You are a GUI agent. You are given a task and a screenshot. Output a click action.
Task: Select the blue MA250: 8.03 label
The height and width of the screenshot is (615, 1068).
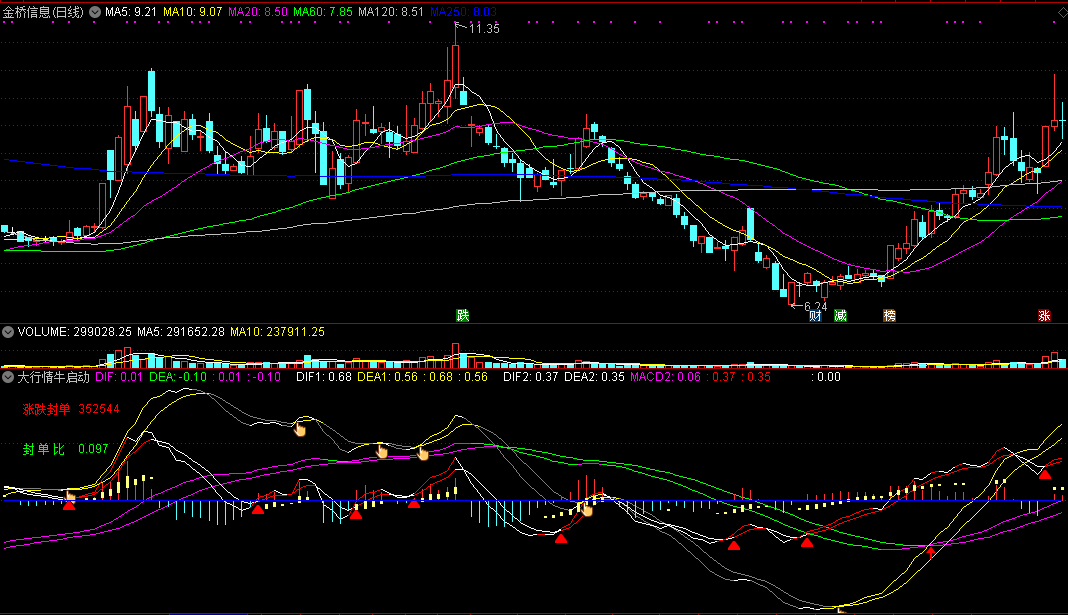pos(463,12)
